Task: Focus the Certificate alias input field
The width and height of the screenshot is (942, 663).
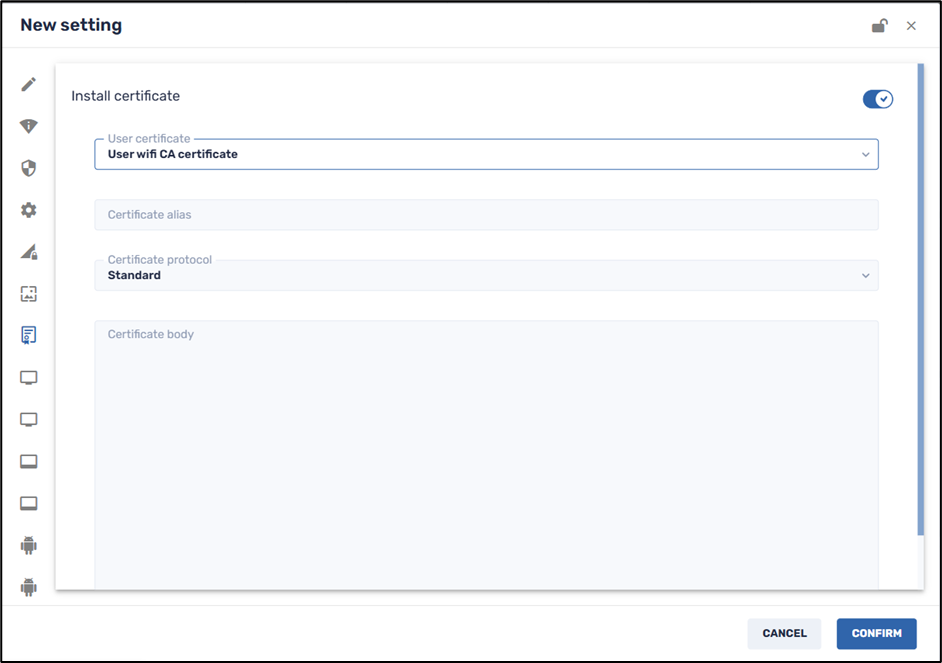Action: [x=486, y=215]
